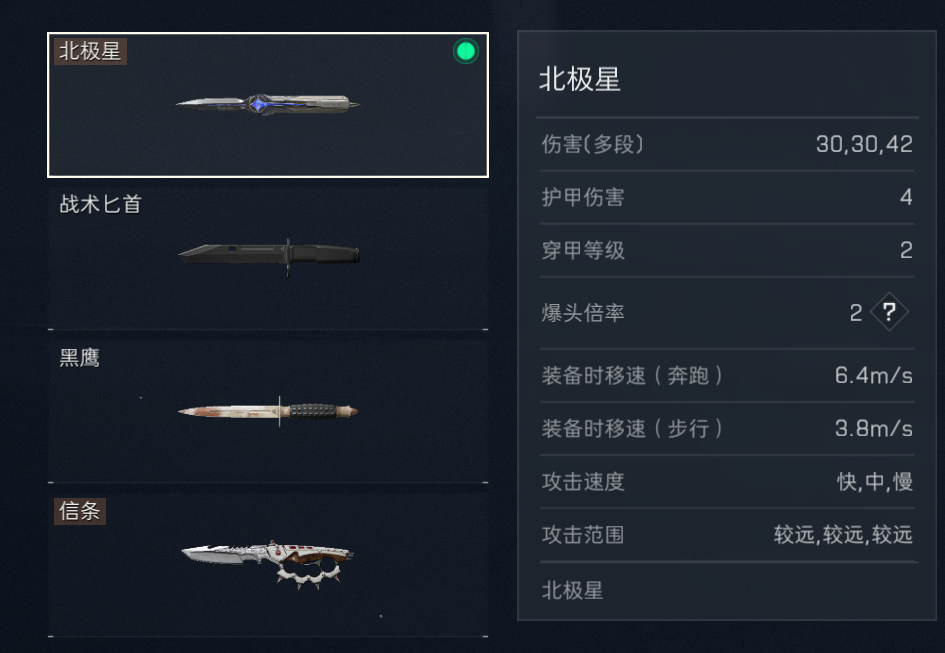
Task: Click the 护甲伤害 stat row
Action: (727, 197)
